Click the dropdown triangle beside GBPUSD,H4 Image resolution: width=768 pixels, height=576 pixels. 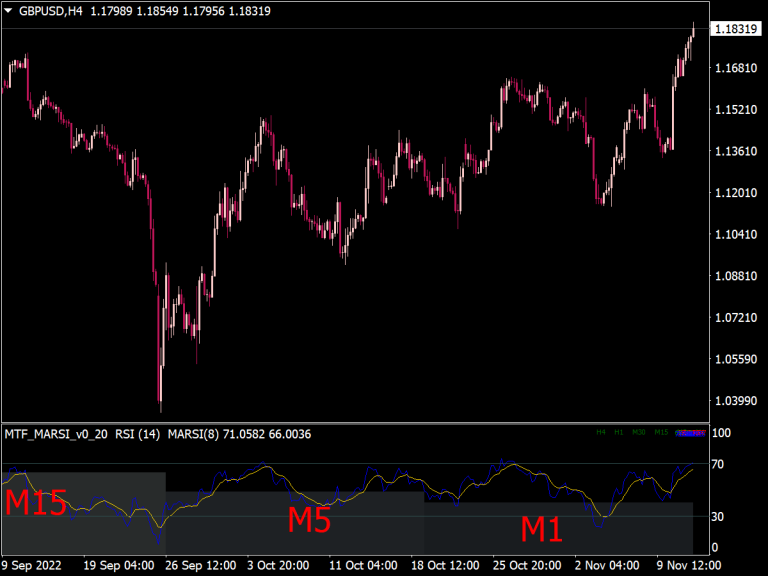[x=9, y=10]
